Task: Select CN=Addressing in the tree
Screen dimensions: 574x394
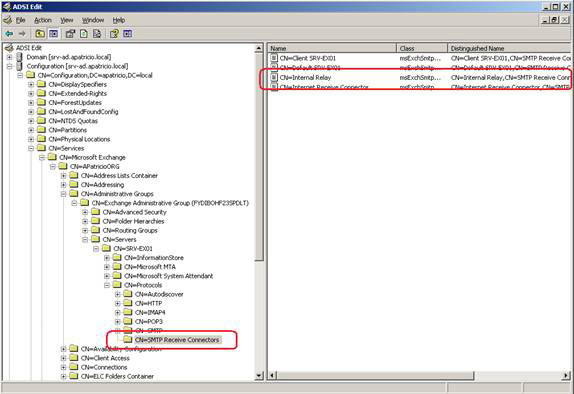Action: pyautogui.click(x=102, y=185)
